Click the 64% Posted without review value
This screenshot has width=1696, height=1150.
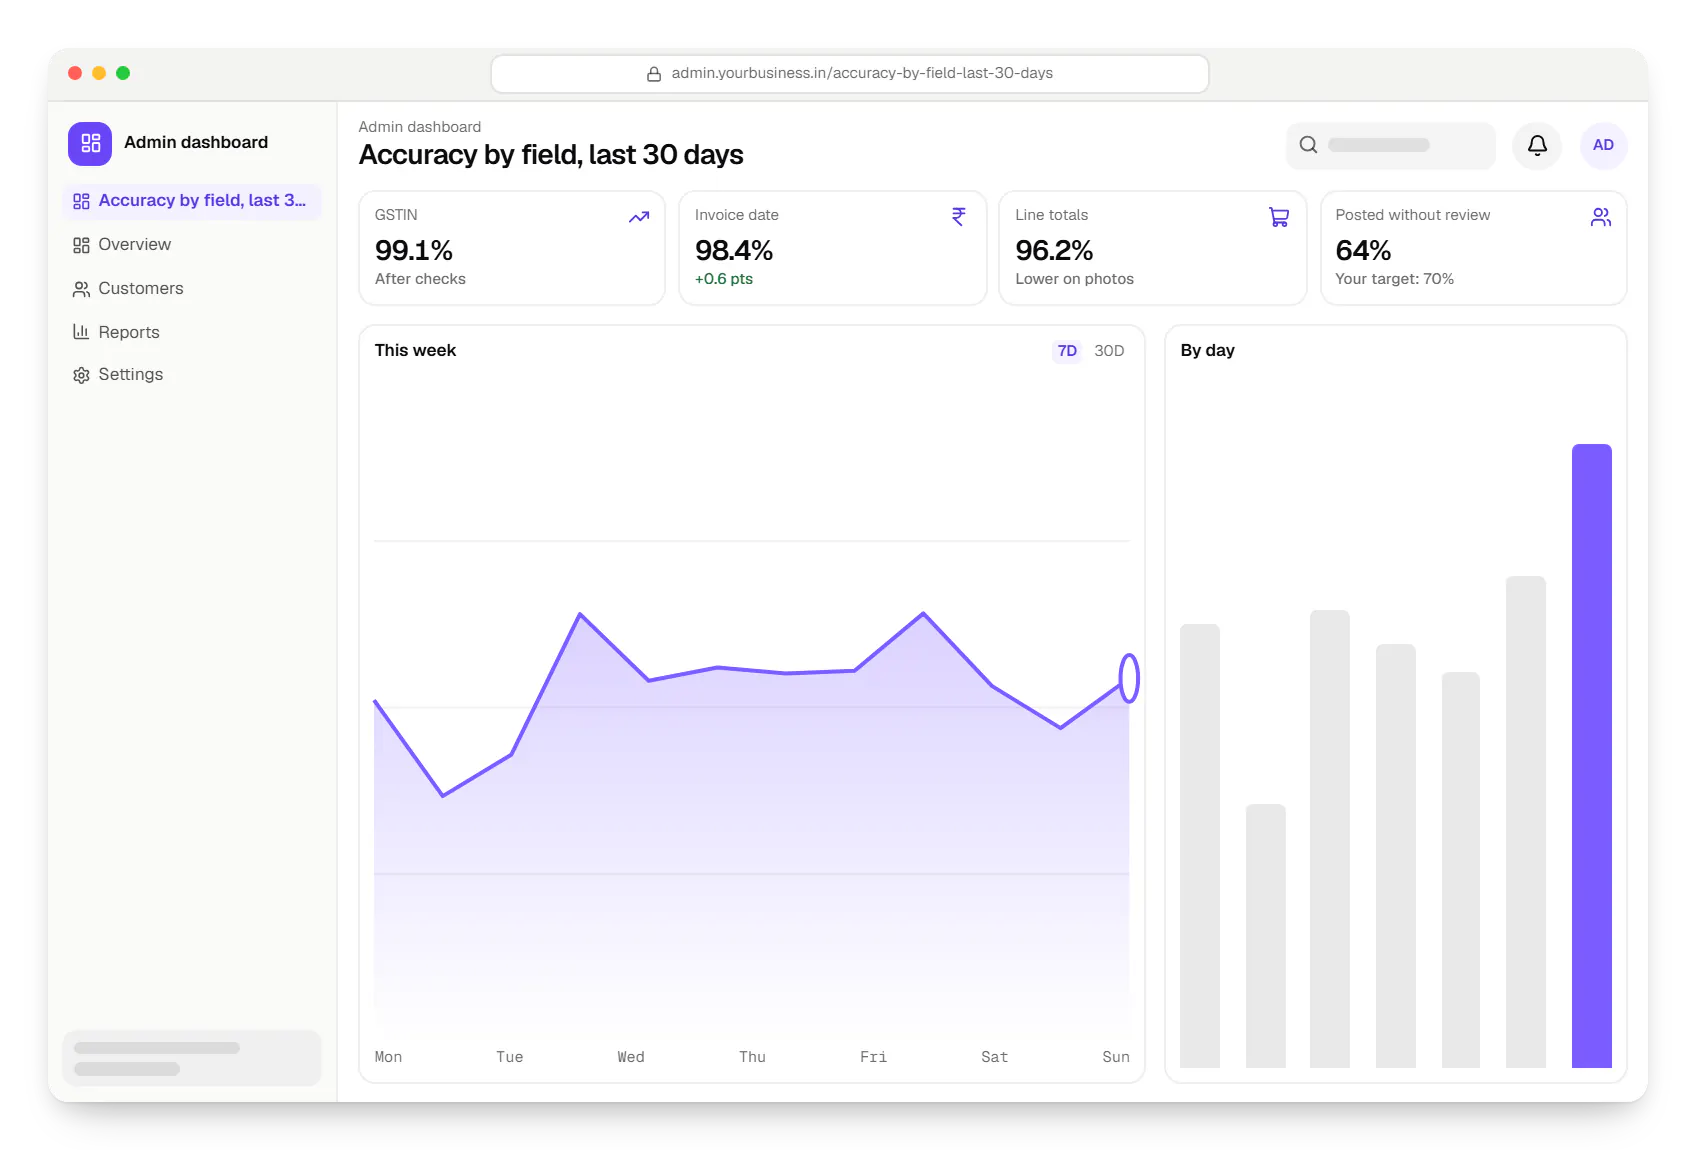pyautogui.click(x=1363, y=250)
